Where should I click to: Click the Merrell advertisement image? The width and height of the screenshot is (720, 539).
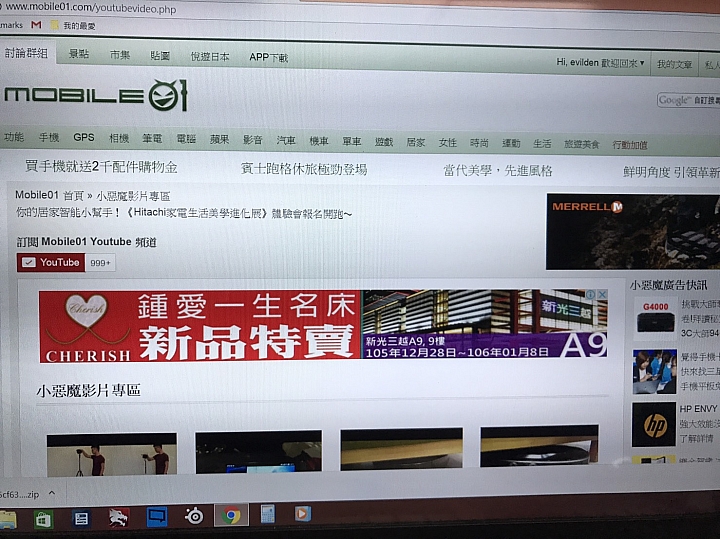pos(633,232)
